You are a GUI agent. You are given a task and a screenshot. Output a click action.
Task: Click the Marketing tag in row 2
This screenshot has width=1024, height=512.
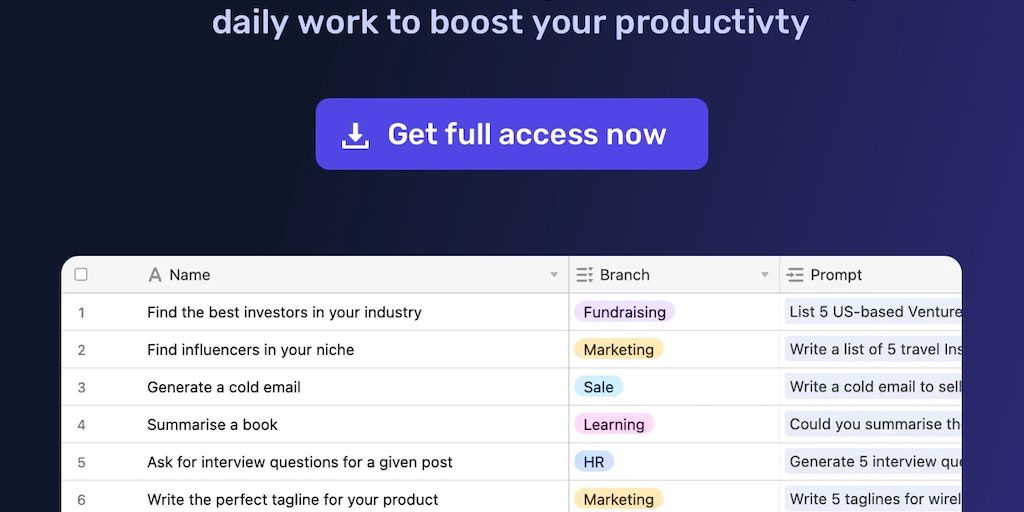(618, 350)
